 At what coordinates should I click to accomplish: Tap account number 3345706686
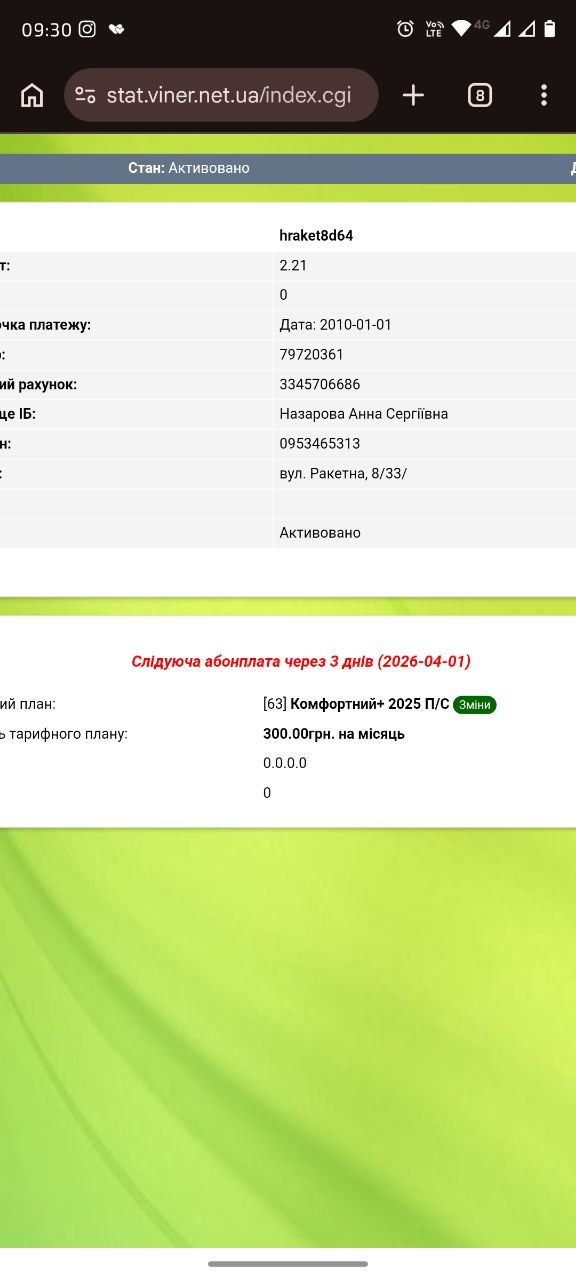320,384
